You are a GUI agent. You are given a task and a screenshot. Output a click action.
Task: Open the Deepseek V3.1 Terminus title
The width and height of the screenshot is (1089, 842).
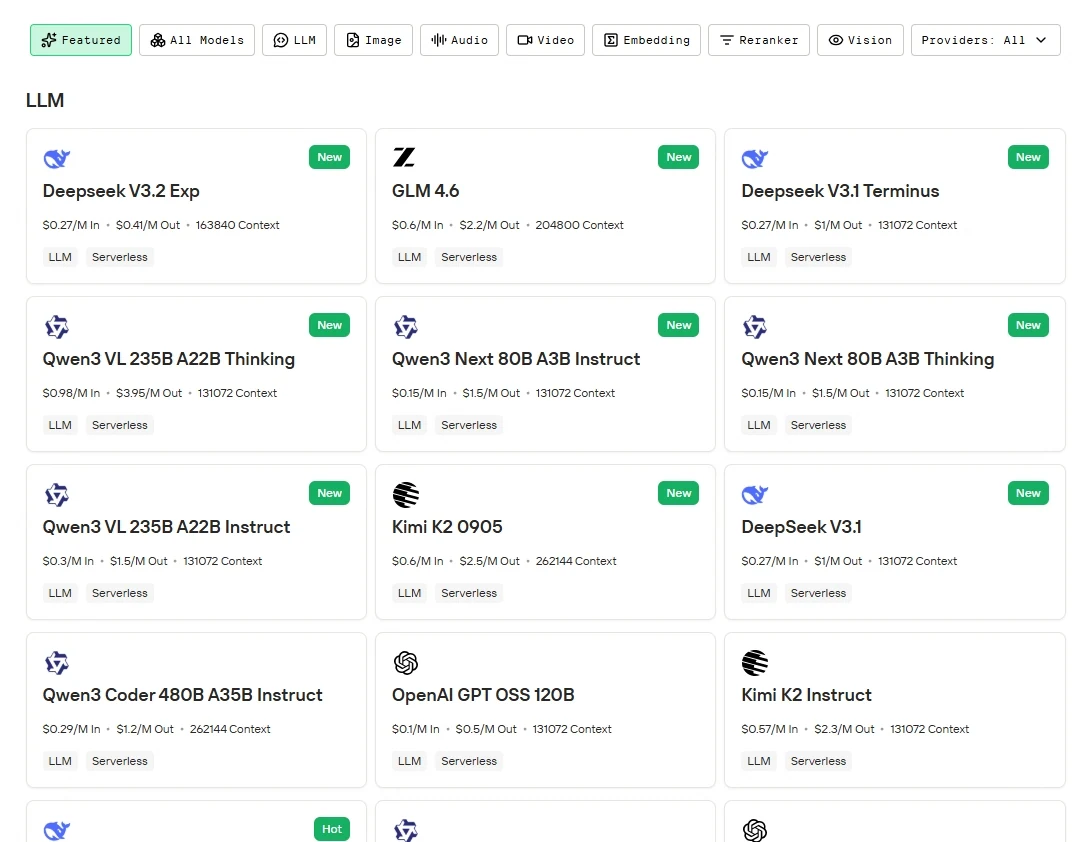pyautogui.click(x=840, y=191)
